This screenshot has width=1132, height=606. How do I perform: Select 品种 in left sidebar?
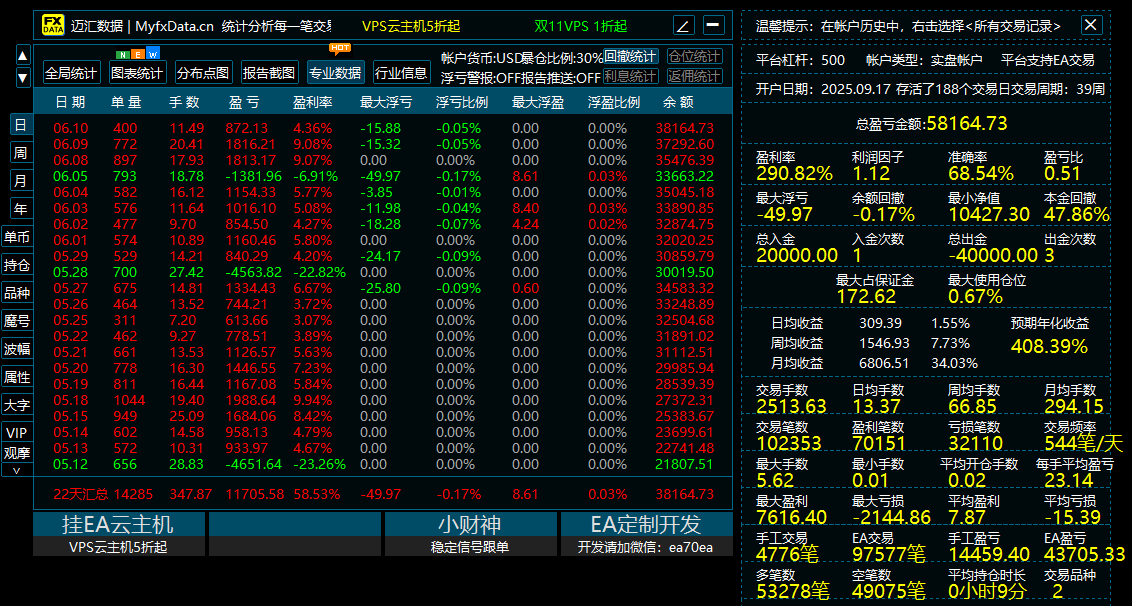[17, 293]
